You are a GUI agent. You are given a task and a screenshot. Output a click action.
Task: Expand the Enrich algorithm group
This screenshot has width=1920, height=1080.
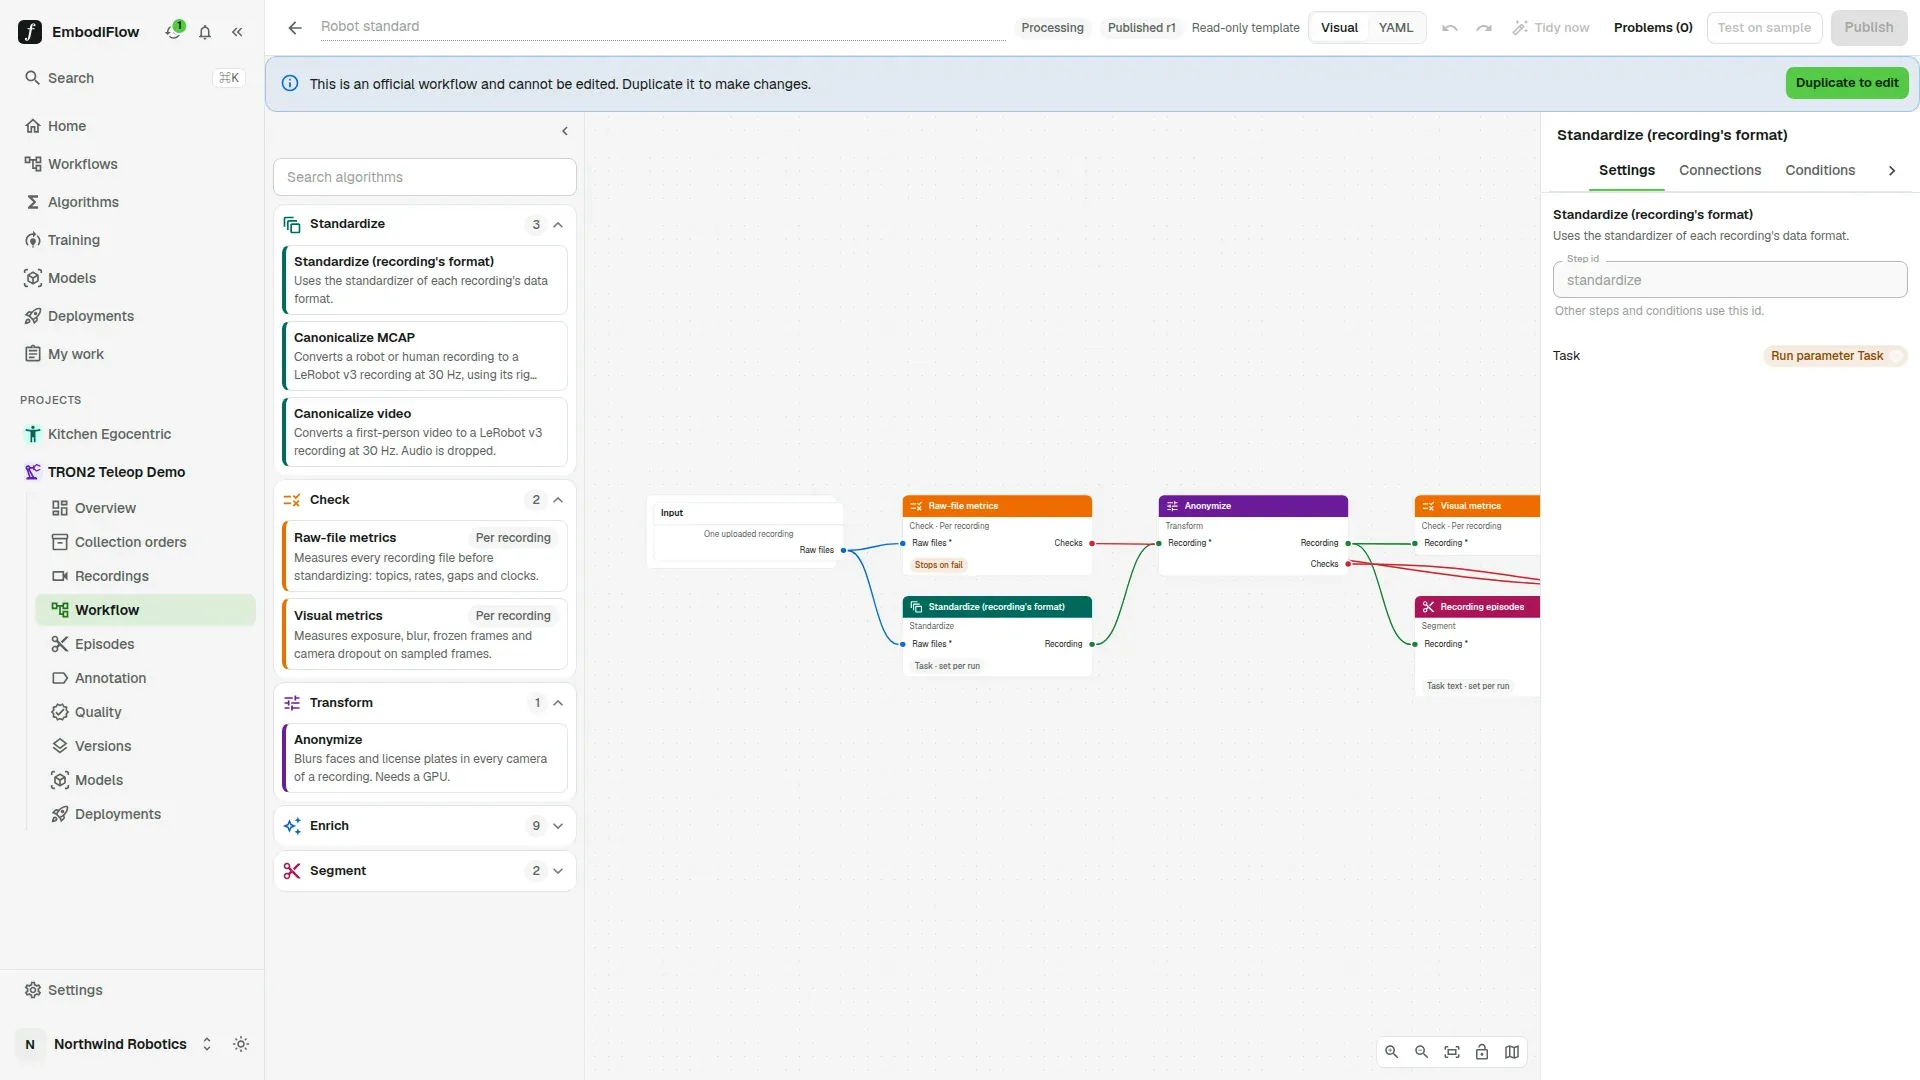[558, 826]
